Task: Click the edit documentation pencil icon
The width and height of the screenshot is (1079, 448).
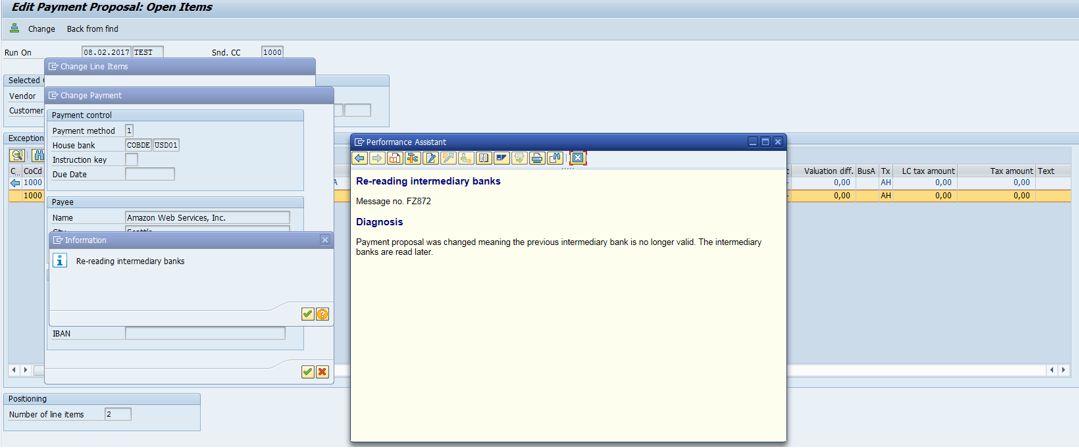Action: pyautogui.click(x=431, y=159)
